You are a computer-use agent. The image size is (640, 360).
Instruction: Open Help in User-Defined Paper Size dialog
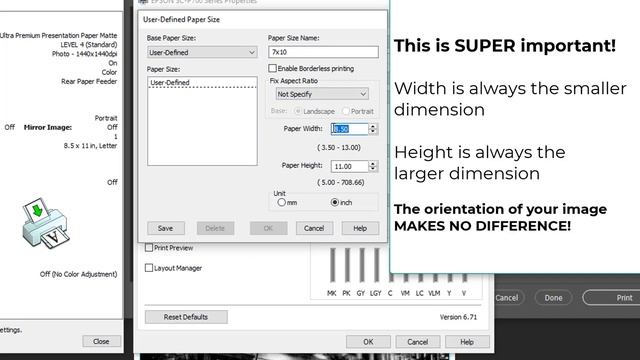[360, 228]
